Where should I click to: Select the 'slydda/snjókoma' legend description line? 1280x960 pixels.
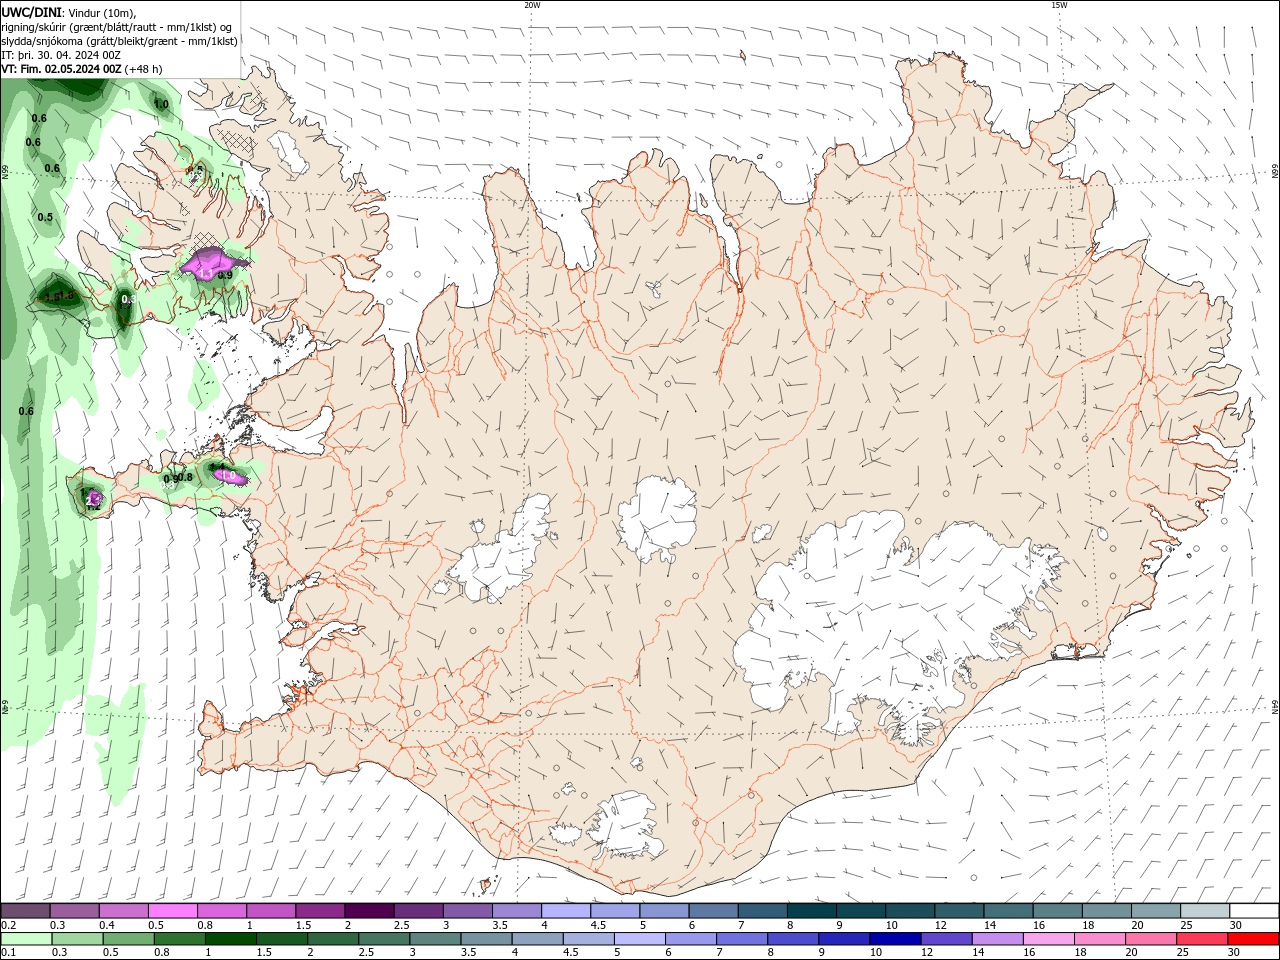pyautogui.click(x=120, y=41)
